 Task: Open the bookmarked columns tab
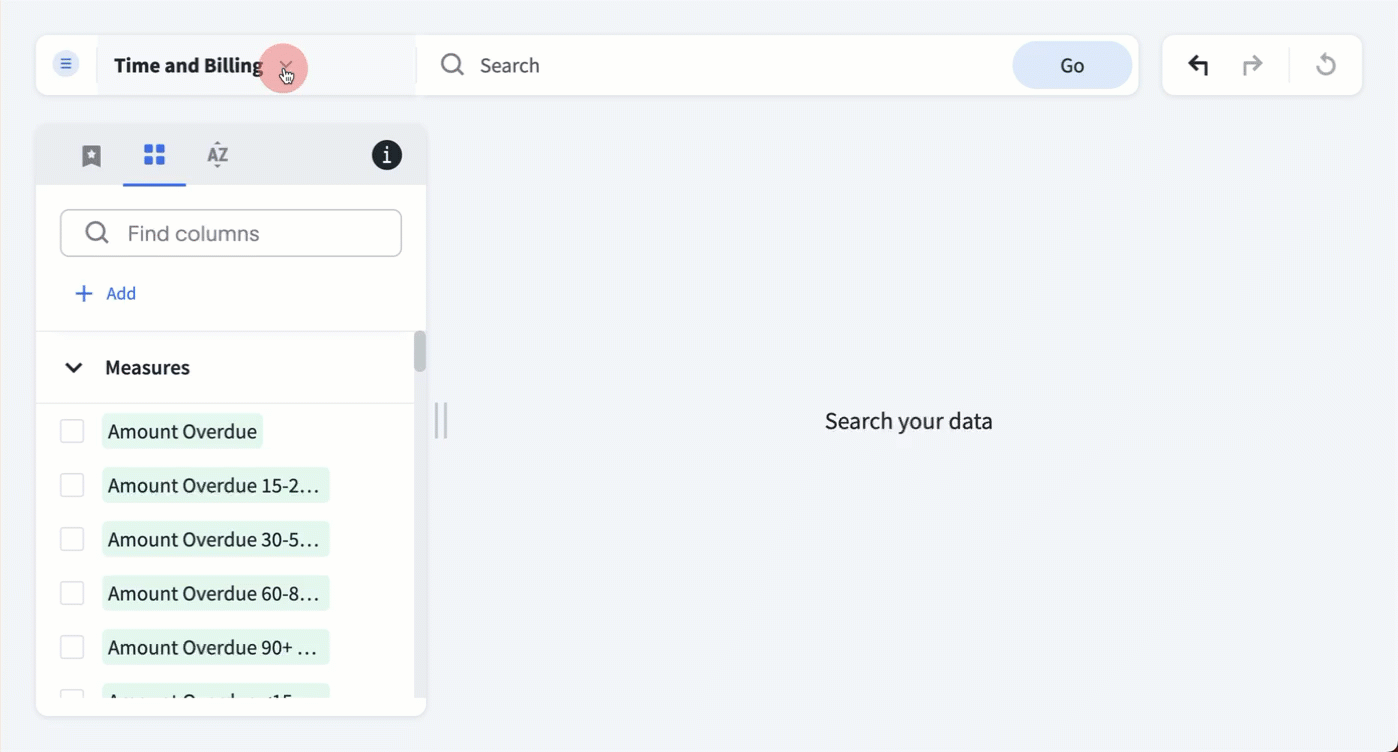(x=91, y=155)
